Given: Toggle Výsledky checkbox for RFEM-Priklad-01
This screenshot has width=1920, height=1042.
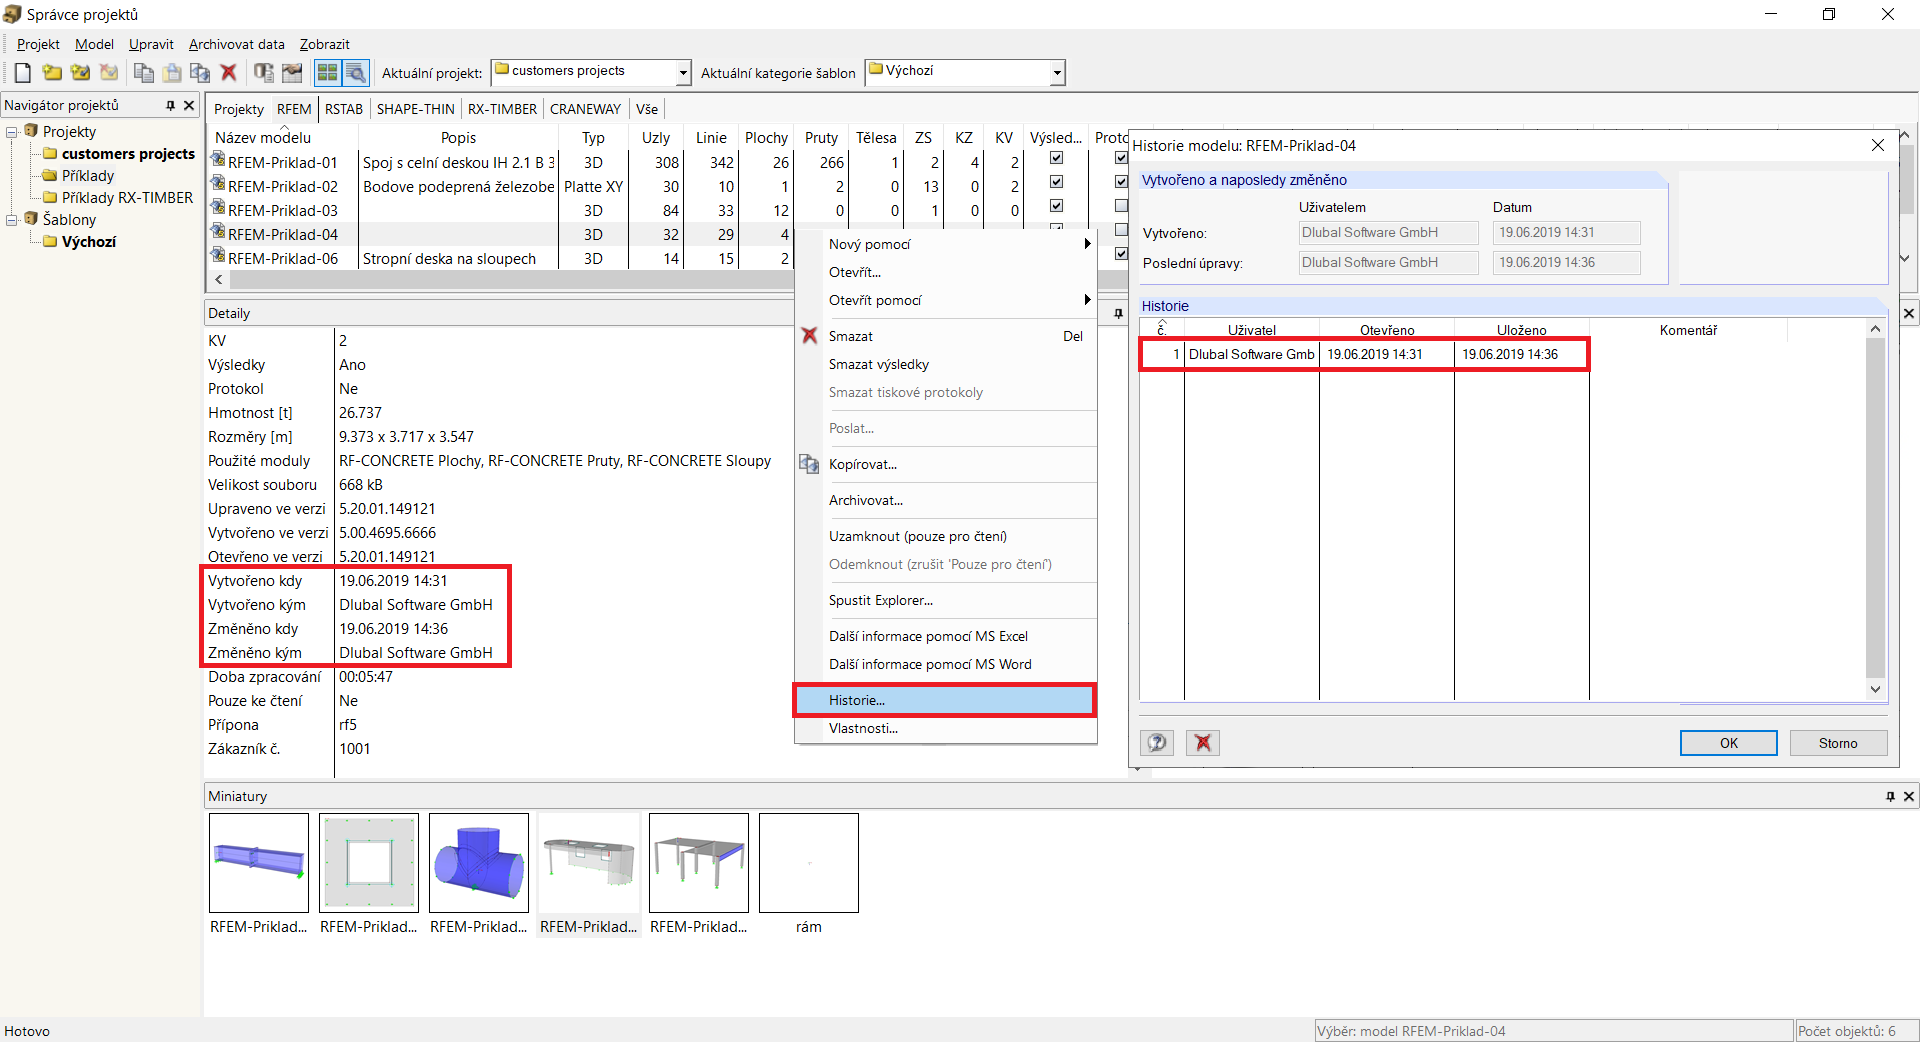Looking at the screenshot, I should click(1056, 158).
